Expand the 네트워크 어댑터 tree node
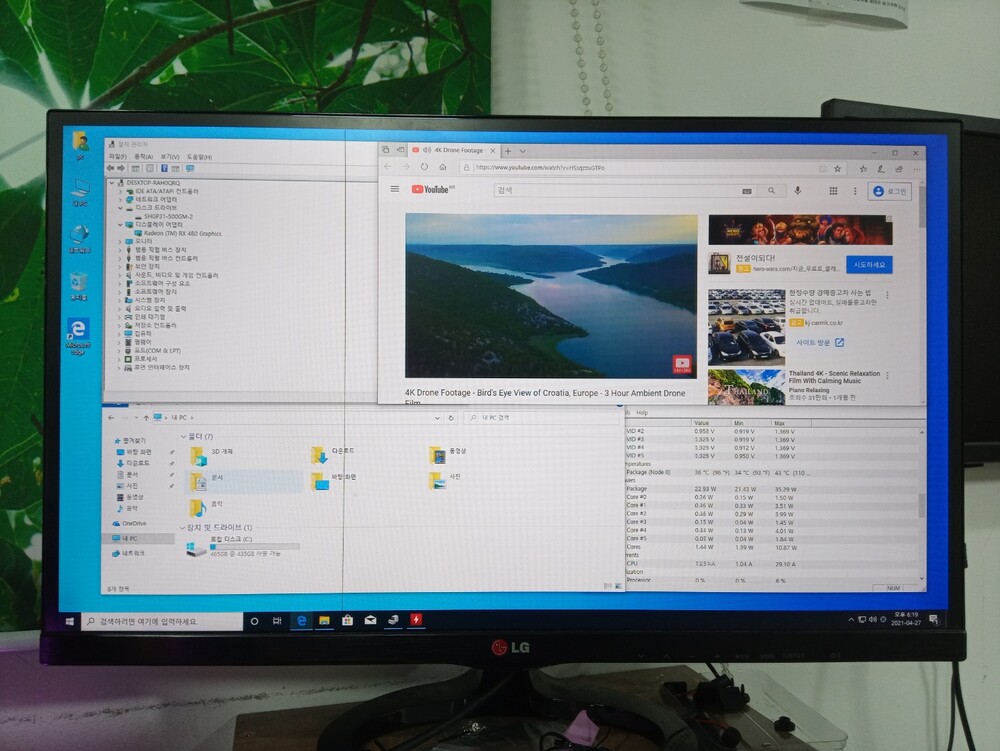The height and width of the screenshot is (751, 1000). pyautogui.click(x=119, y=200)
